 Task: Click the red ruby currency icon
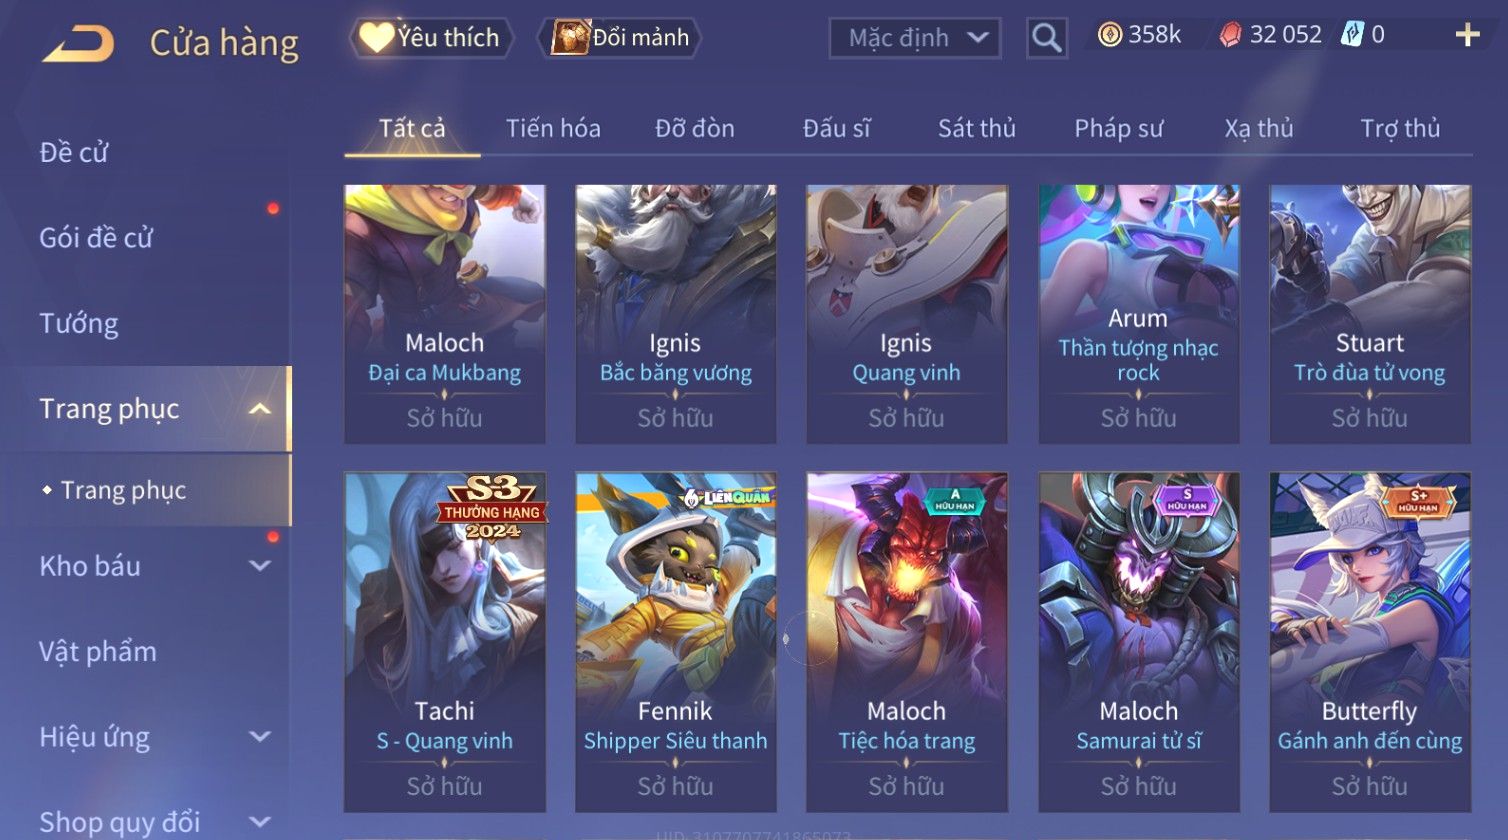point(1230,35)
